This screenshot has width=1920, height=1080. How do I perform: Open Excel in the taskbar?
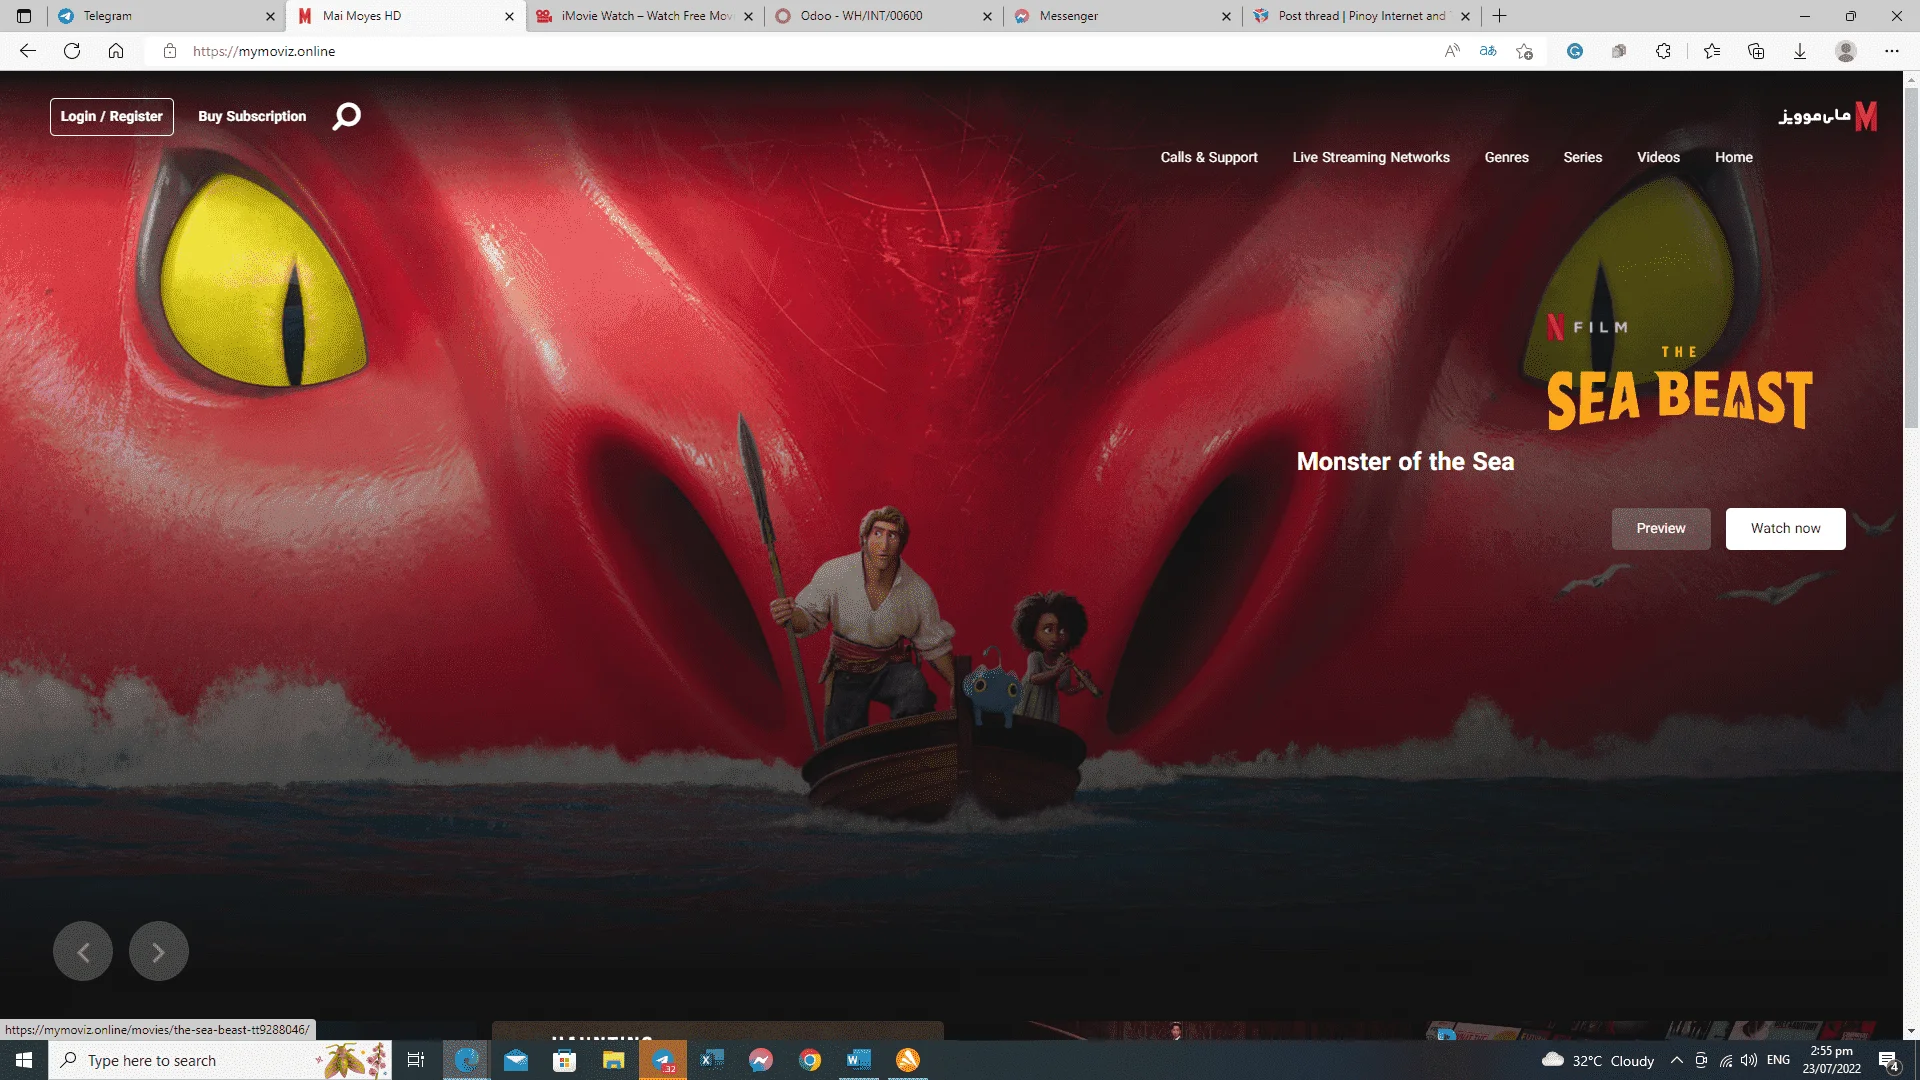712,1060
